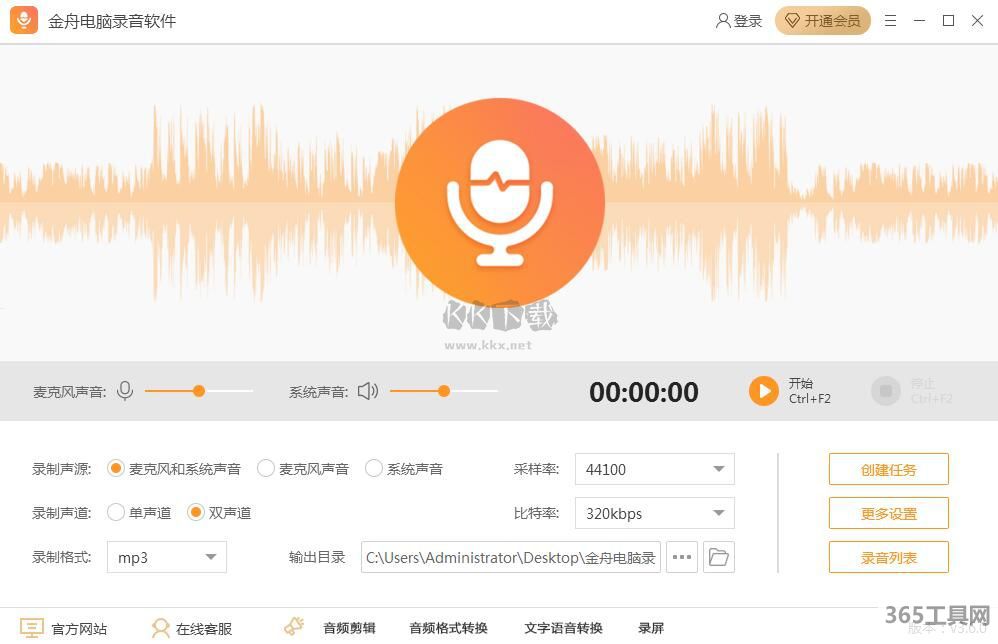This screenshot has width=998, height=644.
Task: Expand the bitrate 320kbps dropdown
Action: (x=718, y=513)
